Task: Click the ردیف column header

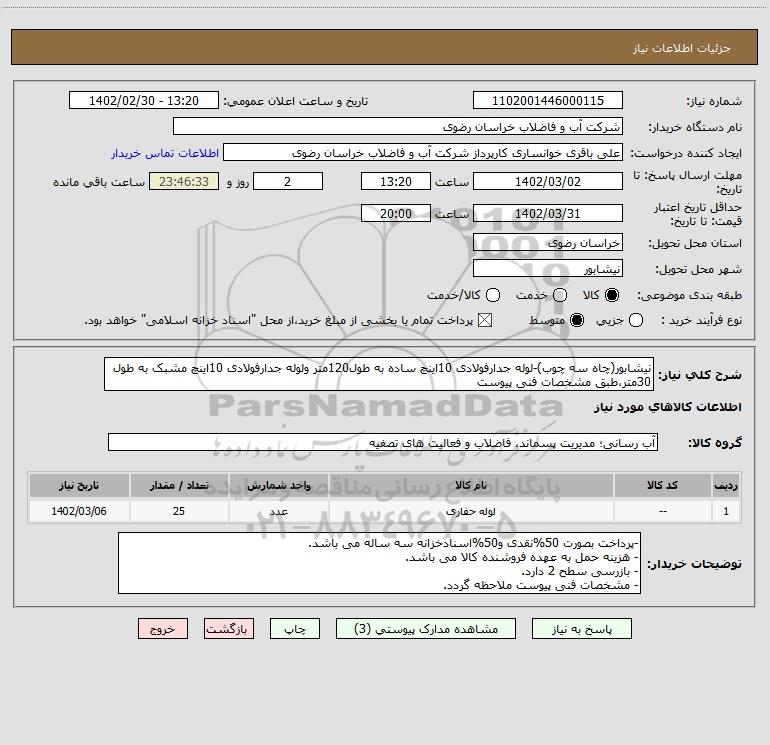Action: point(726,486)
